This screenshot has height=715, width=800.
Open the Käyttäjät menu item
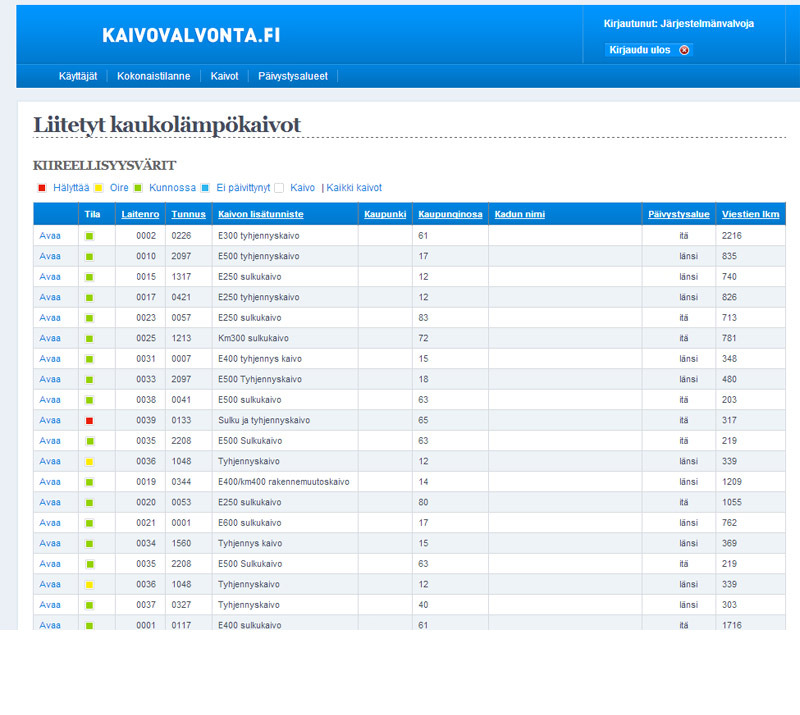(x=82, y=76)
